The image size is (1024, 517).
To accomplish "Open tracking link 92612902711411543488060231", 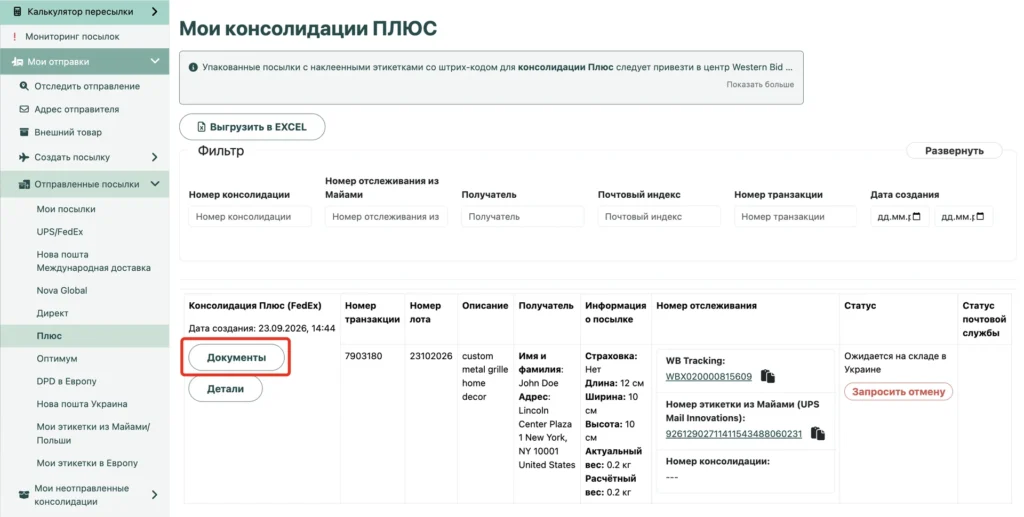I will tap(733, 433).
